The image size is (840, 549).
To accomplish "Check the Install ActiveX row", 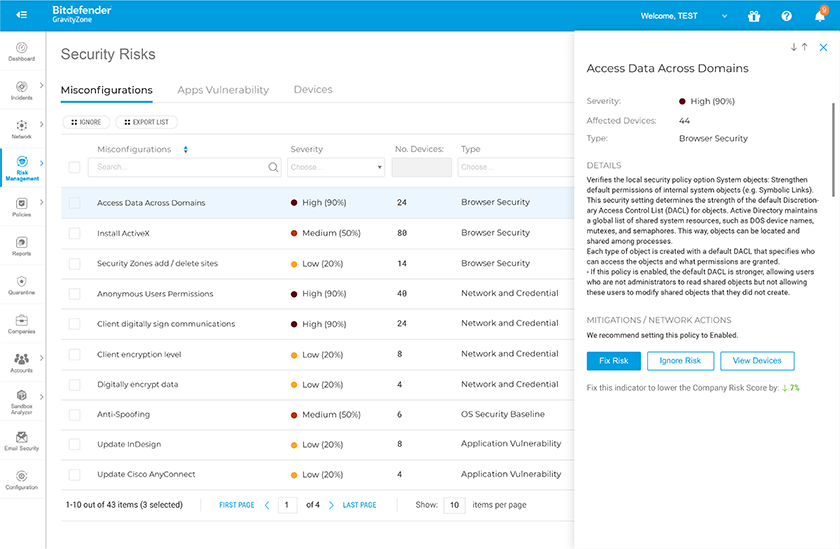I will (74, 234).
